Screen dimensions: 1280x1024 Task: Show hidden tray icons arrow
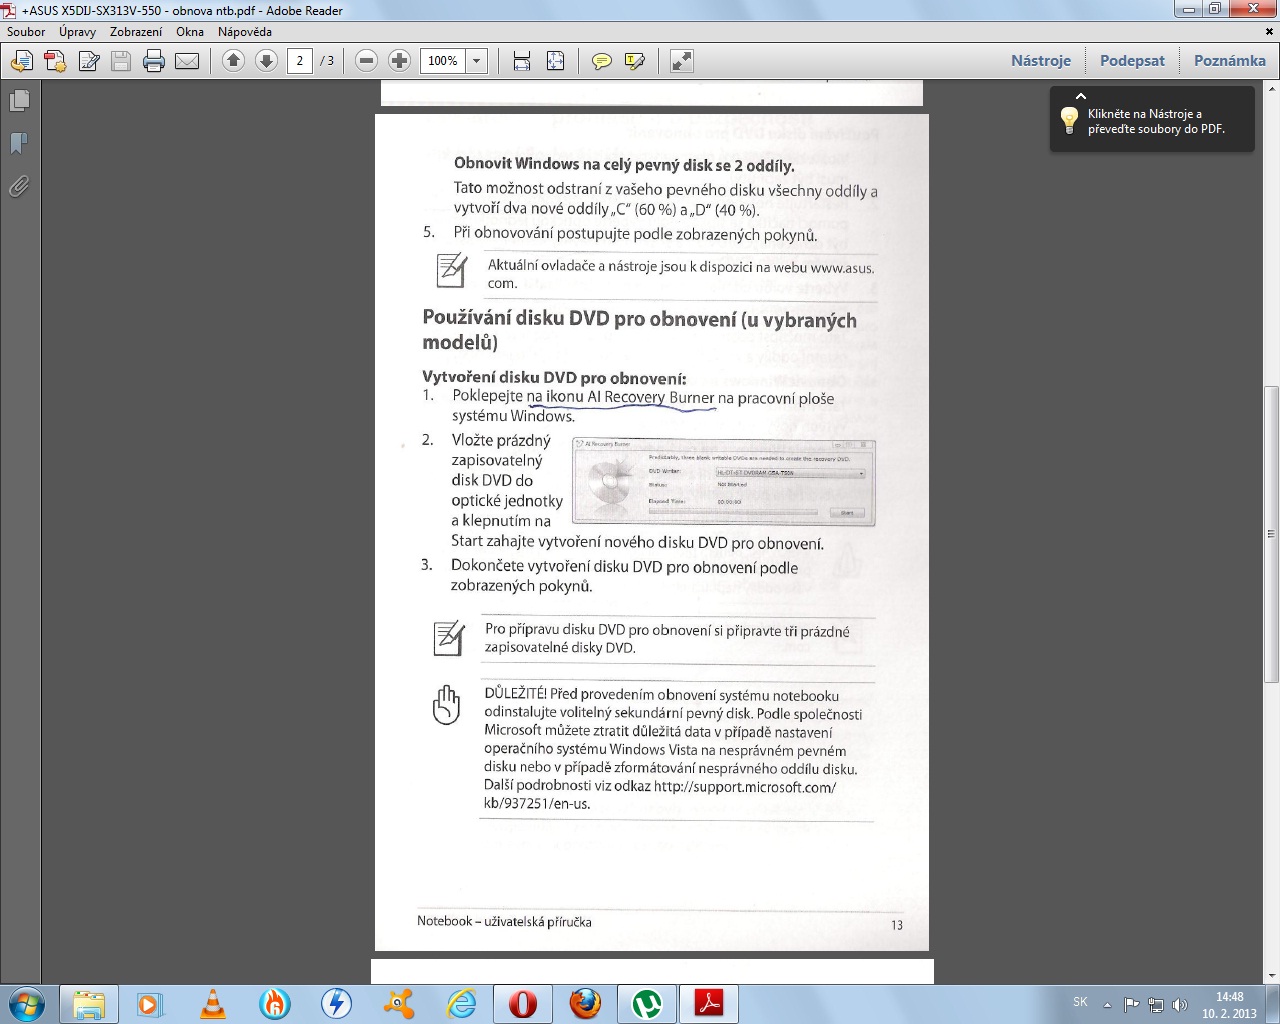pyautogui.click(x=1107, y=1004)
